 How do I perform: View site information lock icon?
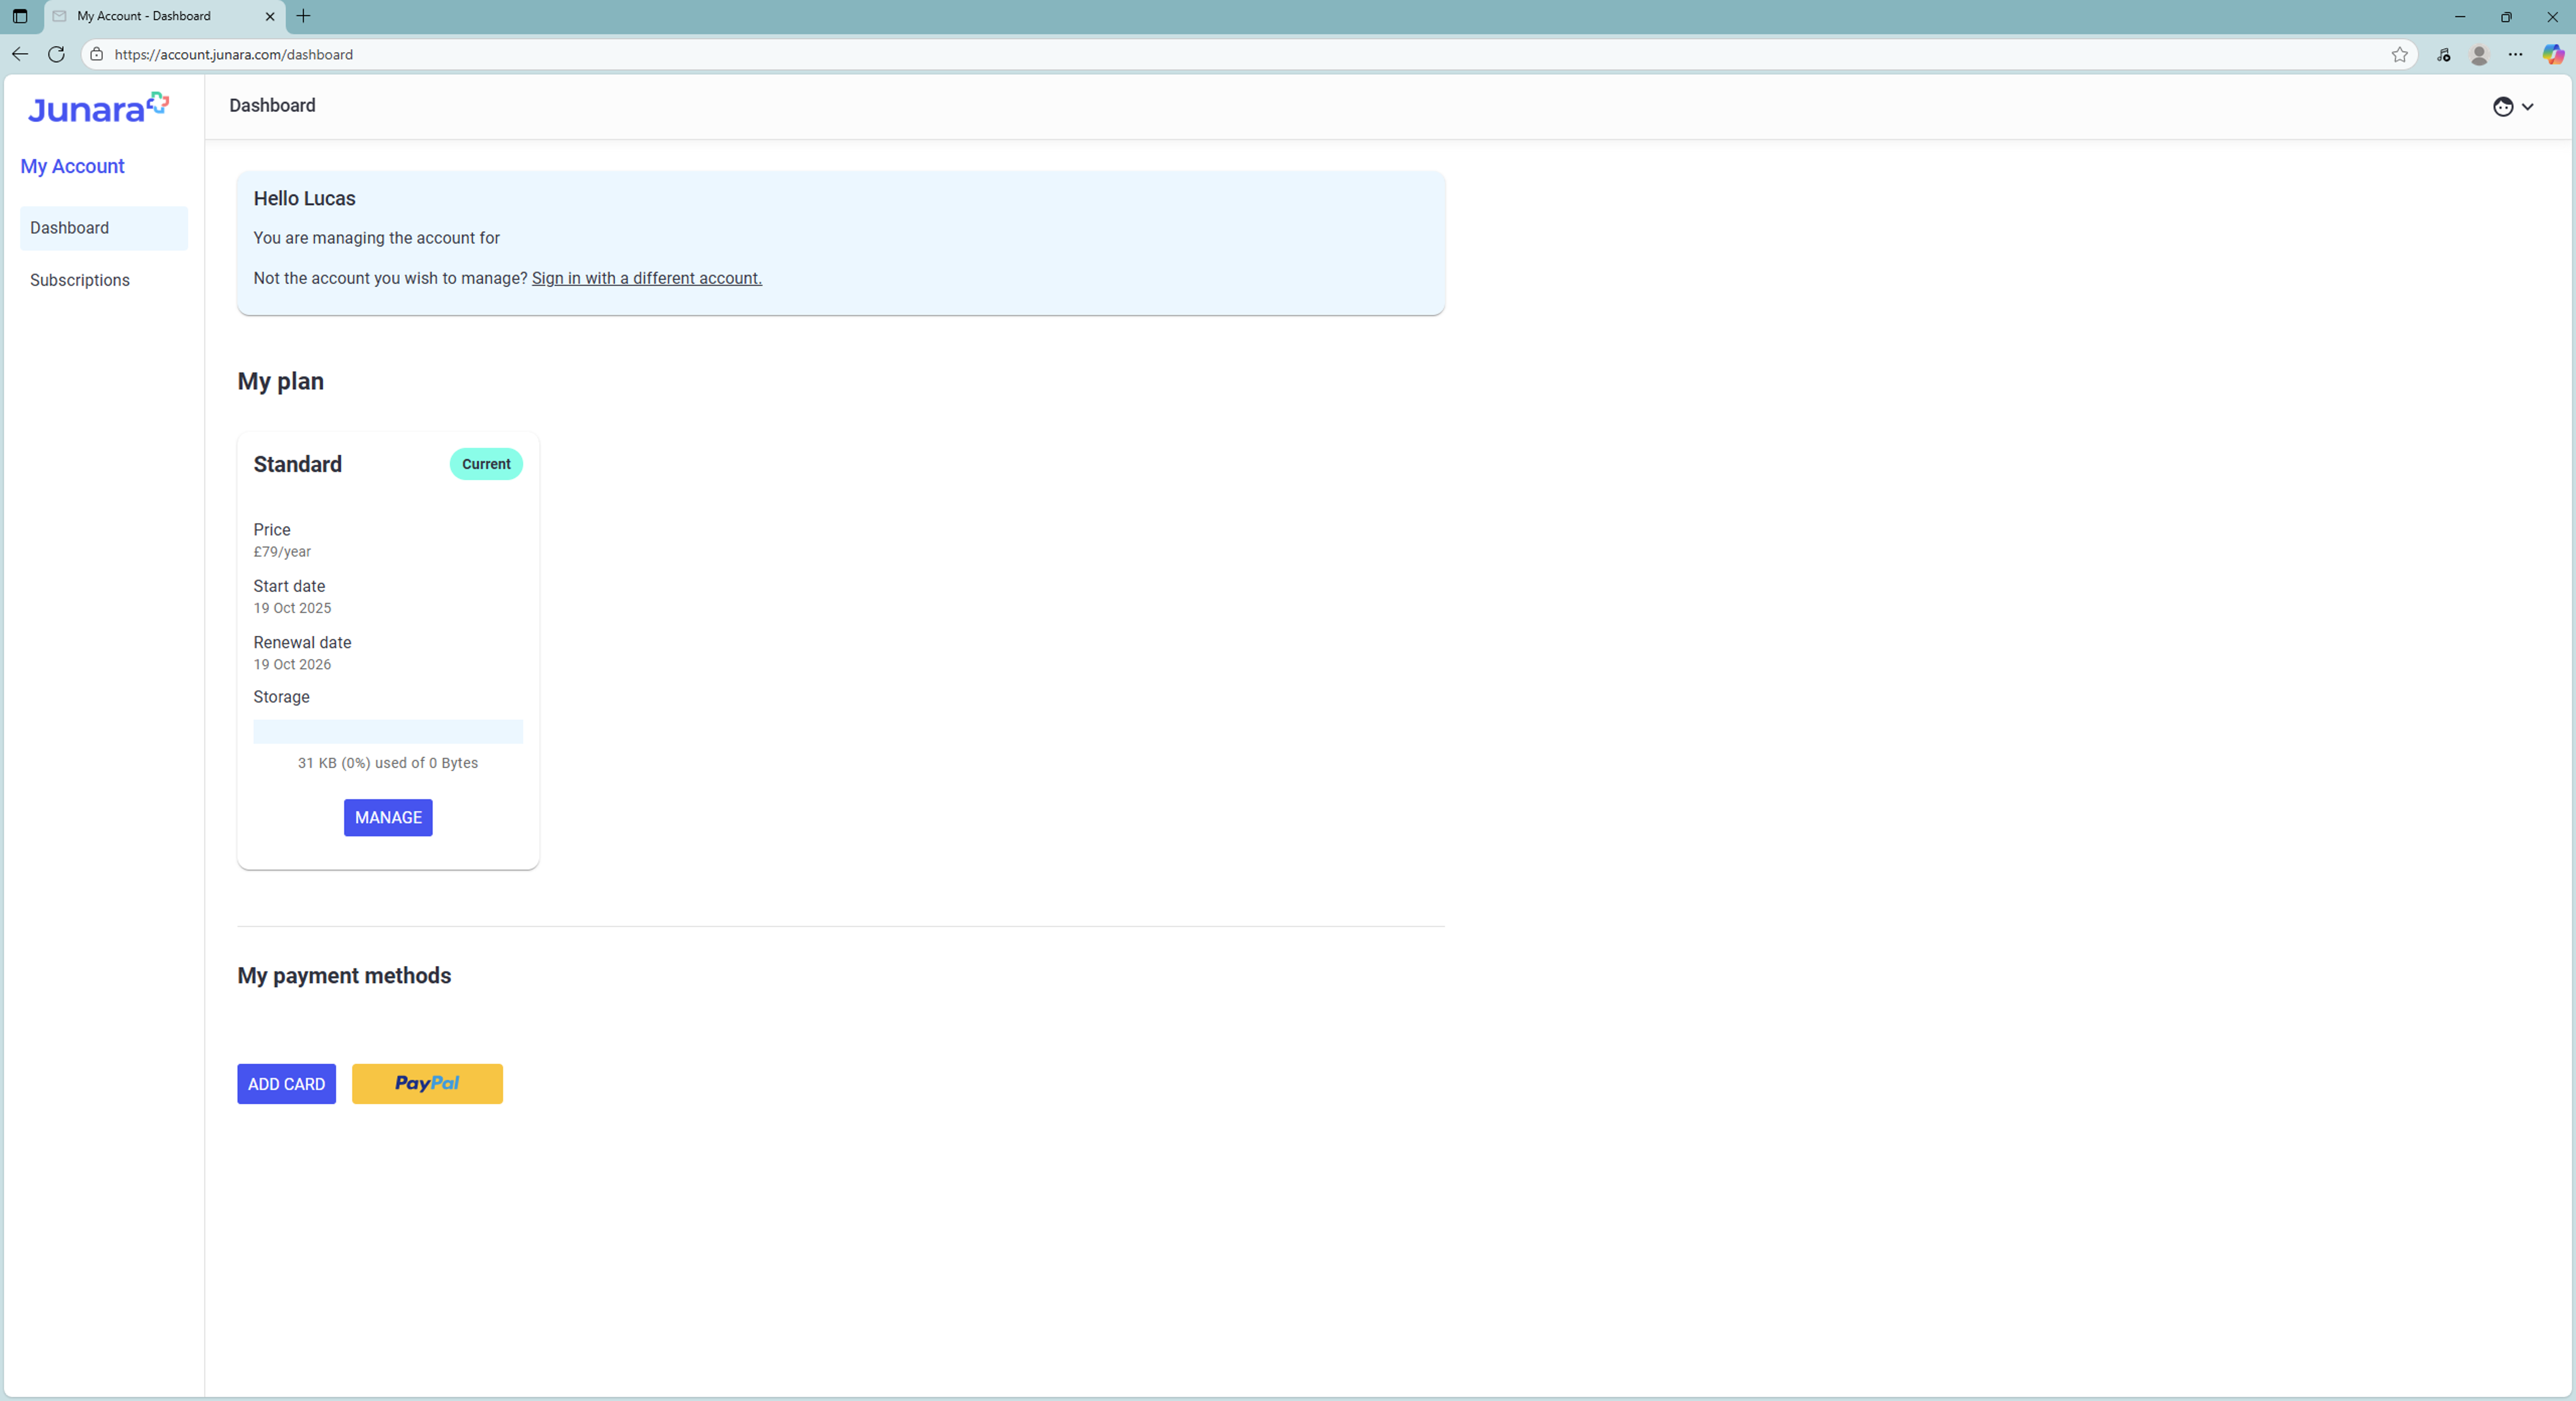tap(97, 54)
